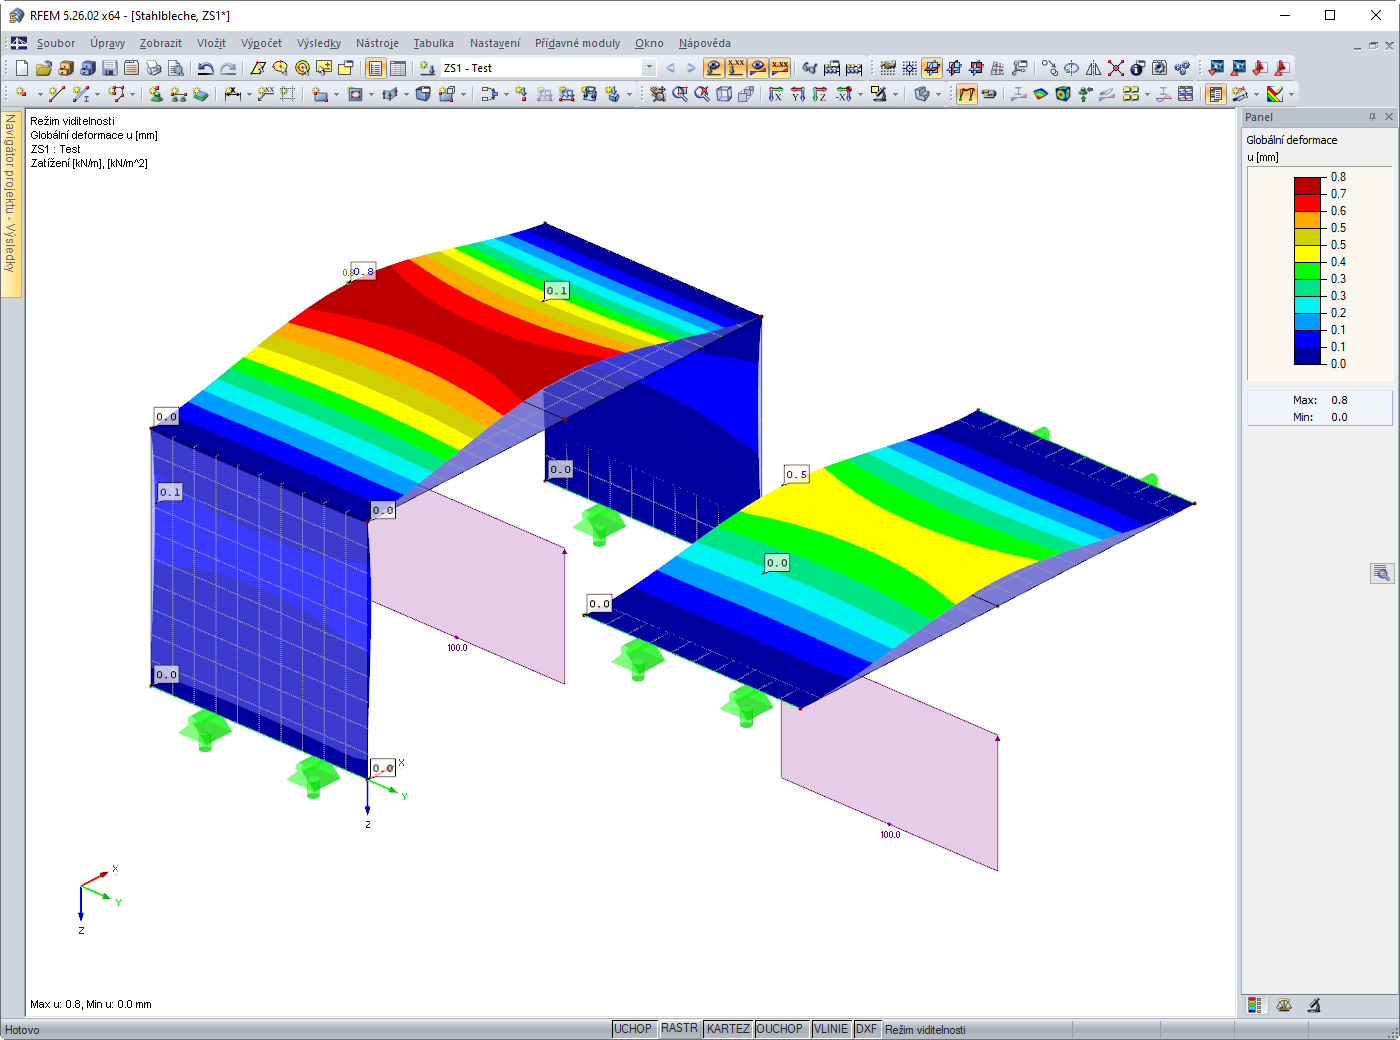1400x1040 pixels.
Task: Open an existing file with folder icon
Action: tap(44, 68)
